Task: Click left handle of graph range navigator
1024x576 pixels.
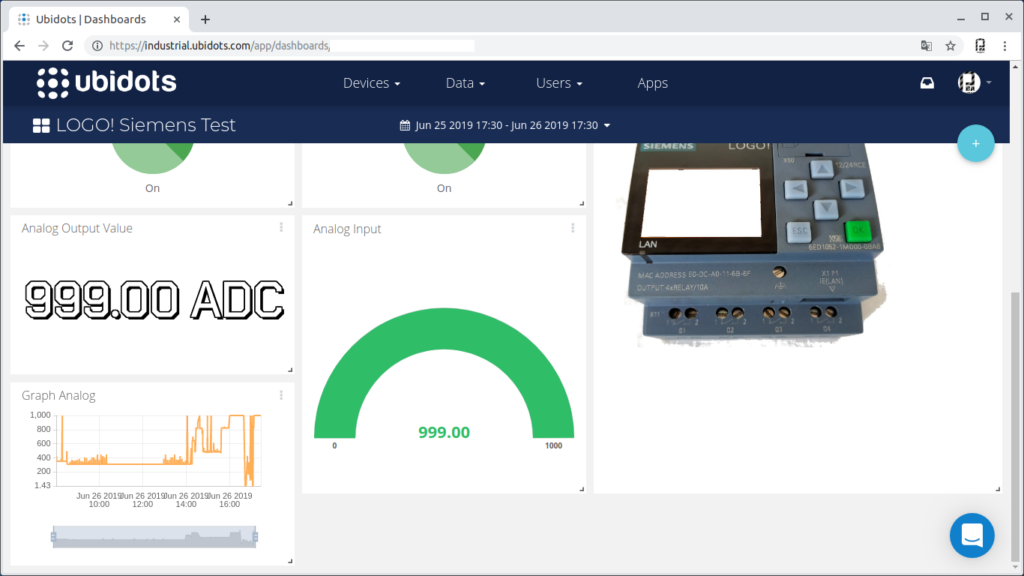Action: pyautogui.click(x=54, y=537)
